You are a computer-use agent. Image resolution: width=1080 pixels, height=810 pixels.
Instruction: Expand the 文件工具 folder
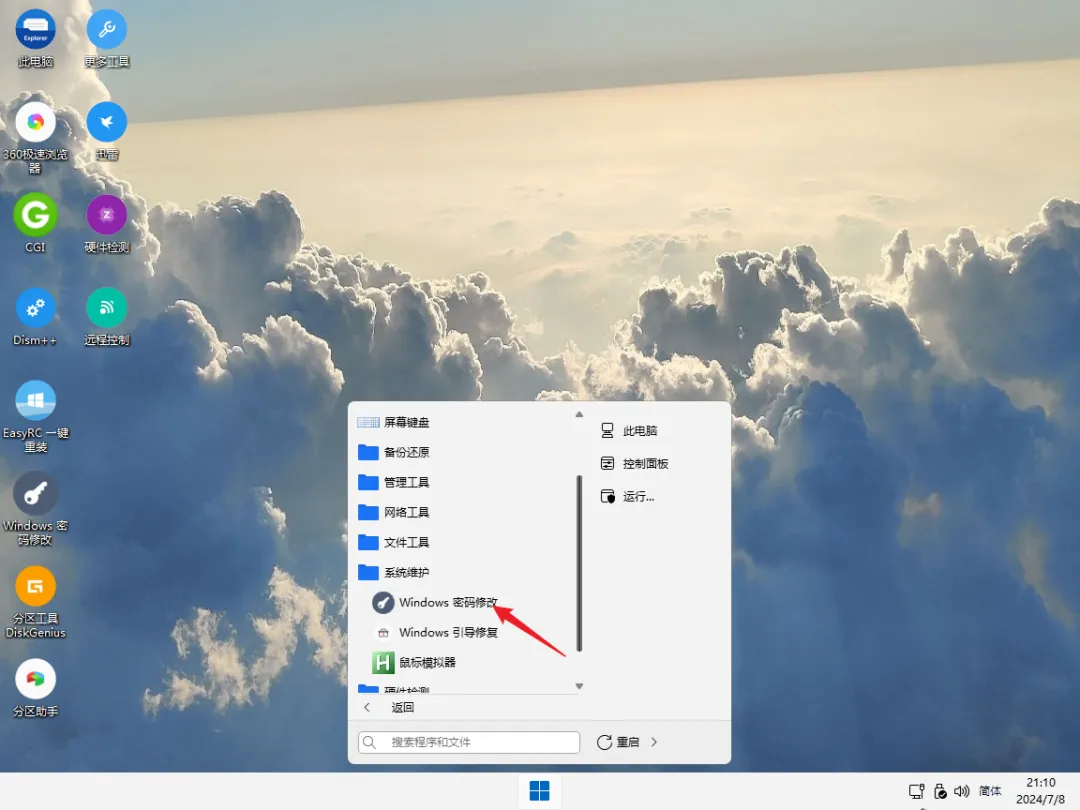pyautogui.click(x=465, y=542)
